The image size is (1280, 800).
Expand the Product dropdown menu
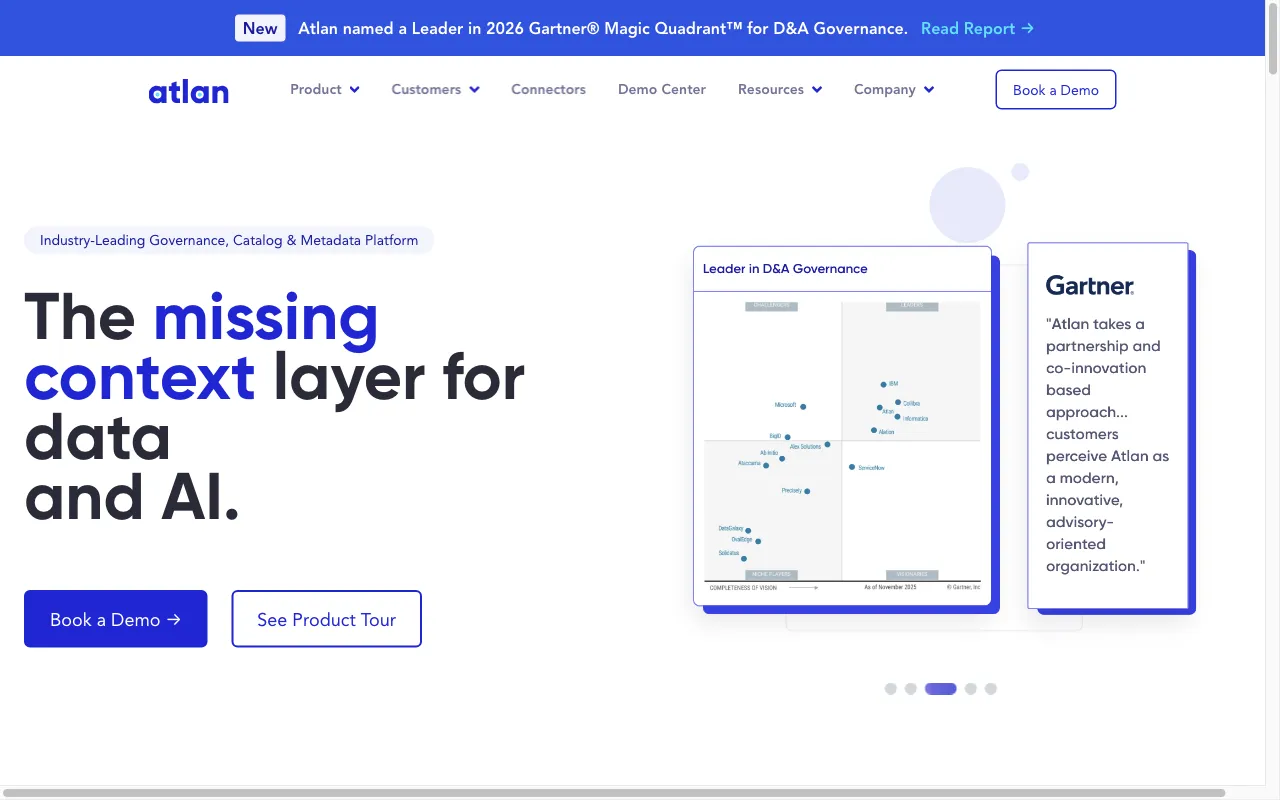(x=325, y=89)
